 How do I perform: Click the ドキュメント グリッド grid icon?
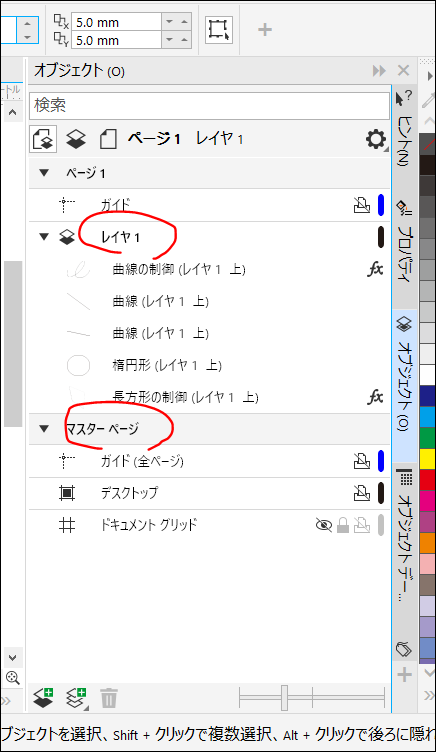point(67,525)
